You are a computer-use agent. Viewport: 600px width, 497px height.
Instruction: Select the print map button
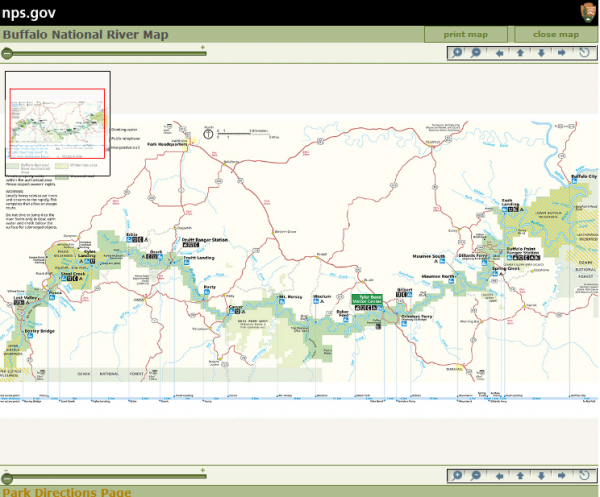[466, 34]
